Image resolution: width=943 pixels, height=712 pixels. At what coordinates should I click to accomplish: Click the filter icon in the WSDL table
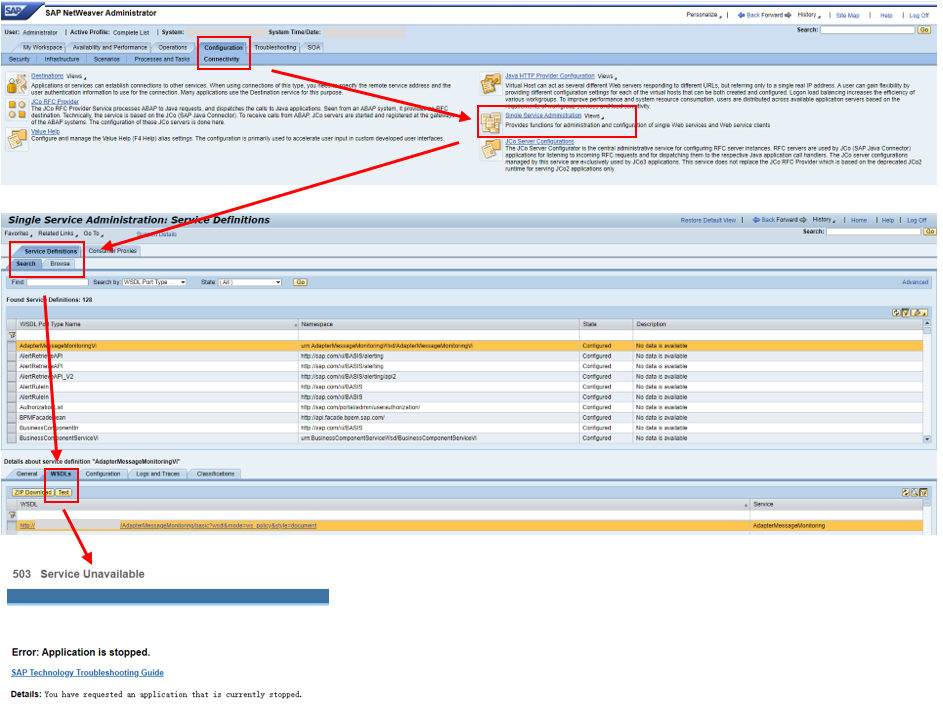pos(12,515)
